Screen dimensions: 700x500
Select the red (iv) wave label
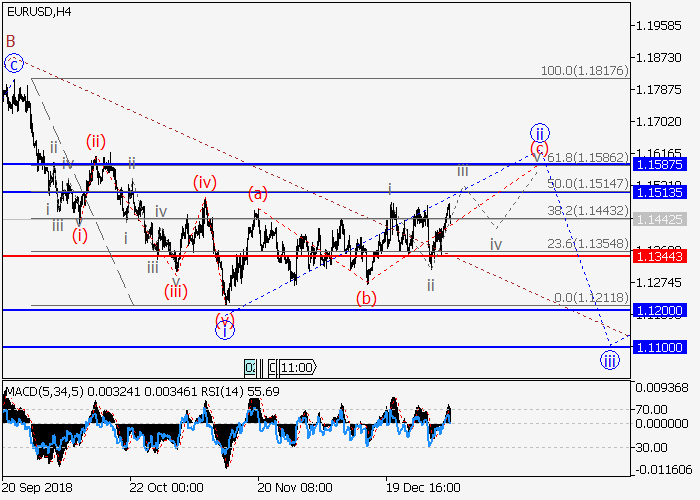pos(205,182)
